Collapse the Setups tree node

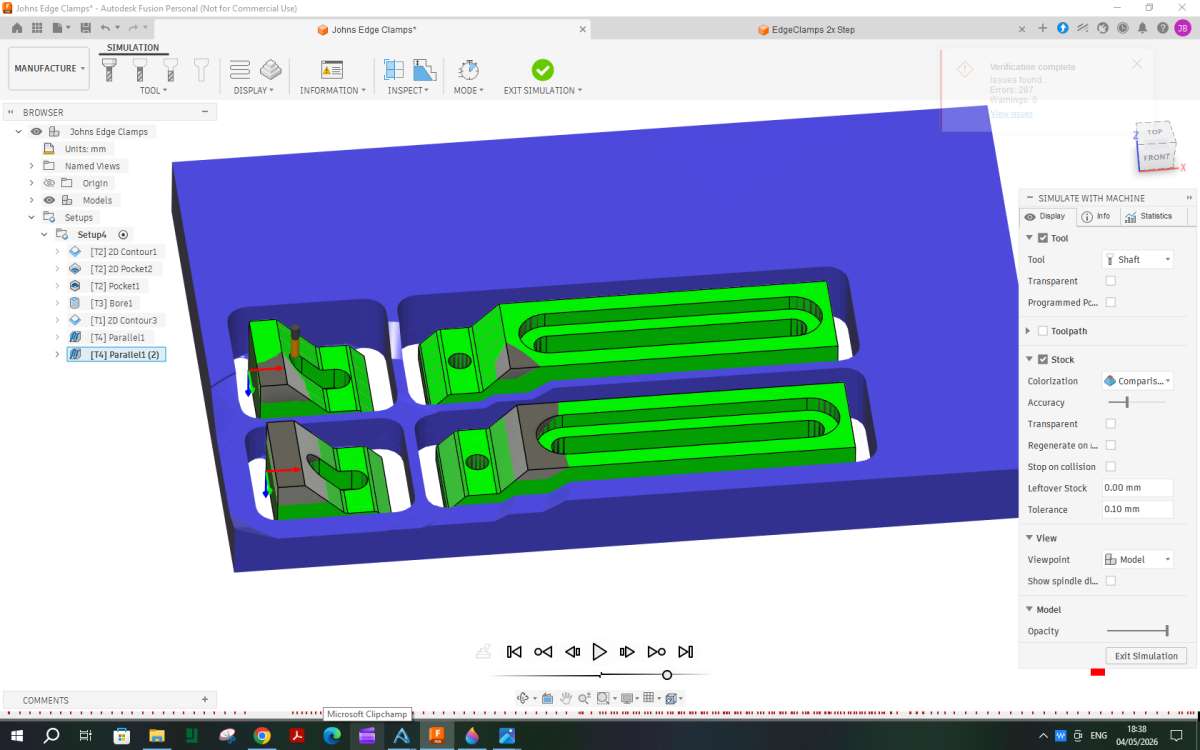pyautogui.click(x=31, y=217)
